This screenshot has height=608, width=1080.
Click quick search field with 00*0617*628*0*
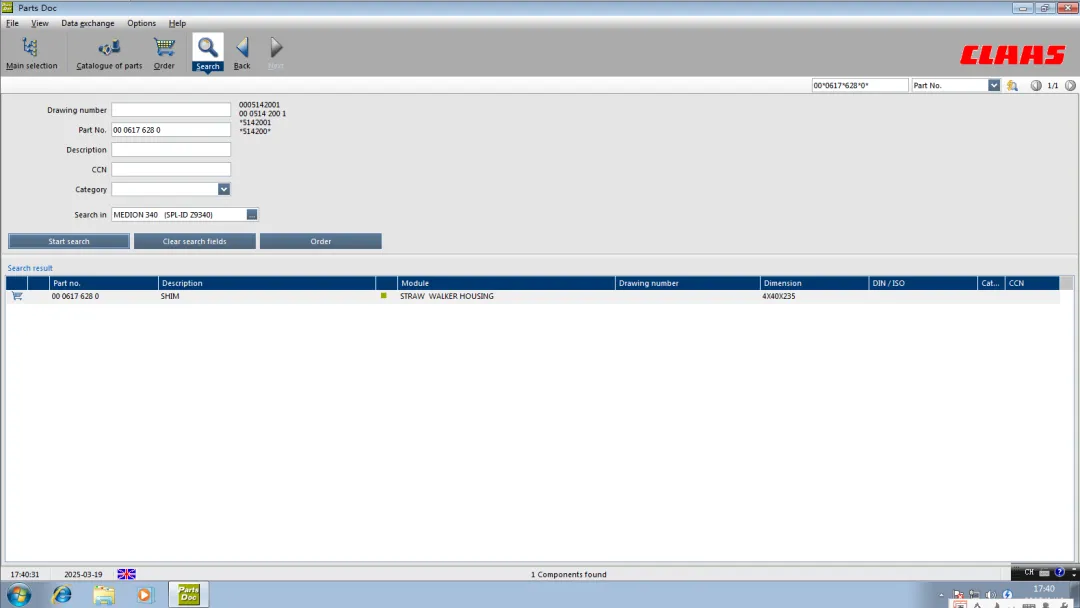pyautogui.click(x=860, y=85)
